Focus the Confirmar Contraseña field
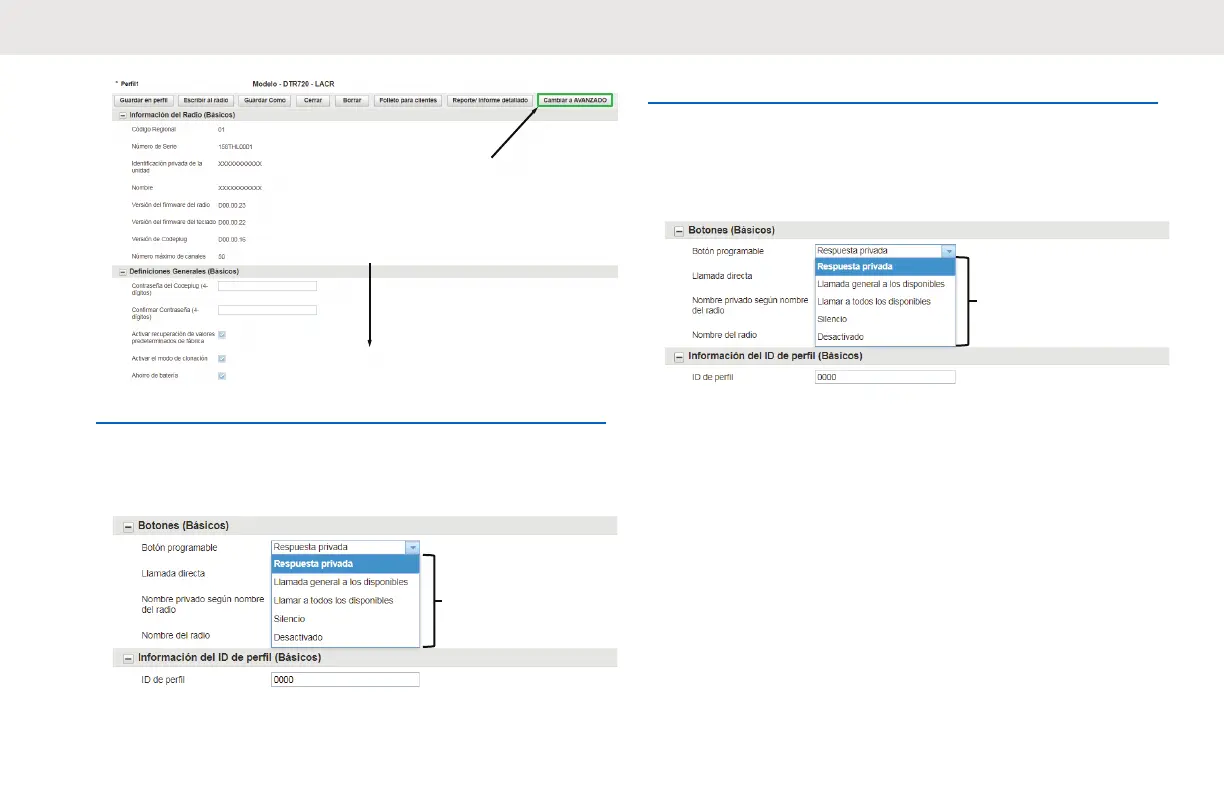The image size is (1224, 792). [267, 310]
